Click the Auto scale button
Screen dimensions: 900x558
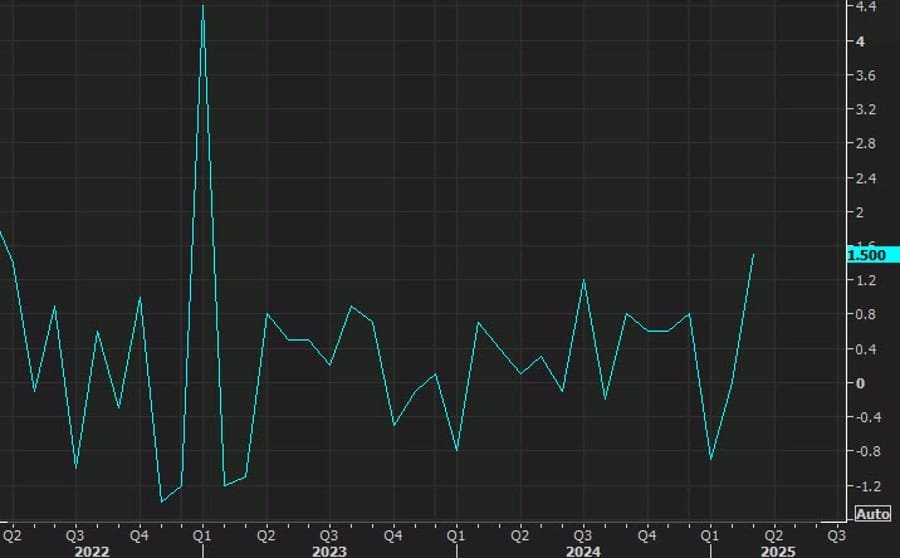point(872,514)
